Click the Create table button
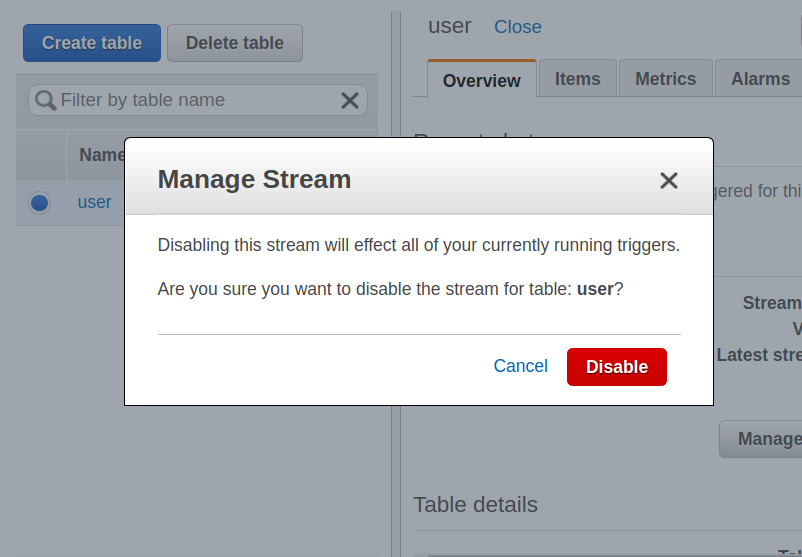Screen dimensions: 802x557 92,43
